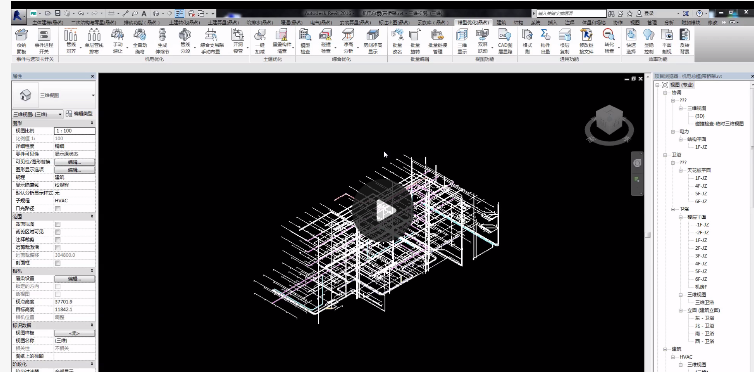
Task: Click the Save icon in quick access toolbar
Action: click(58, 13)
